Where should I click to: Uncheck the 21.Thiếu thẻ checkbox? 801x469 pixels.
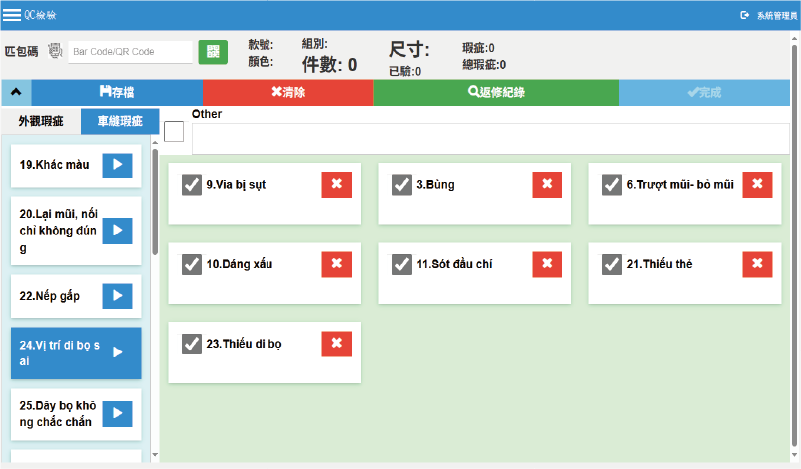611,265
